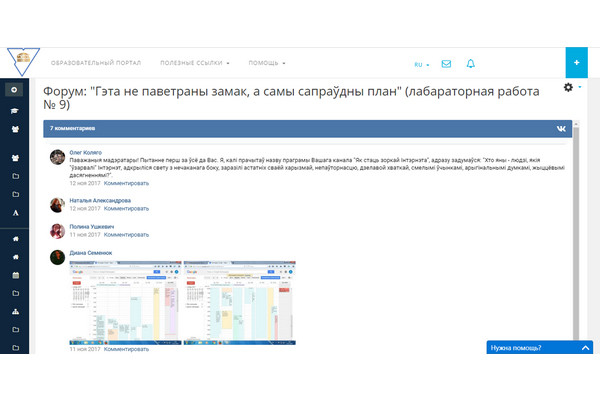Click the graduation cap sidebar icon
The width and height of the screenshot is (600, 400).
pyautogui.click(x=15, y=112)
